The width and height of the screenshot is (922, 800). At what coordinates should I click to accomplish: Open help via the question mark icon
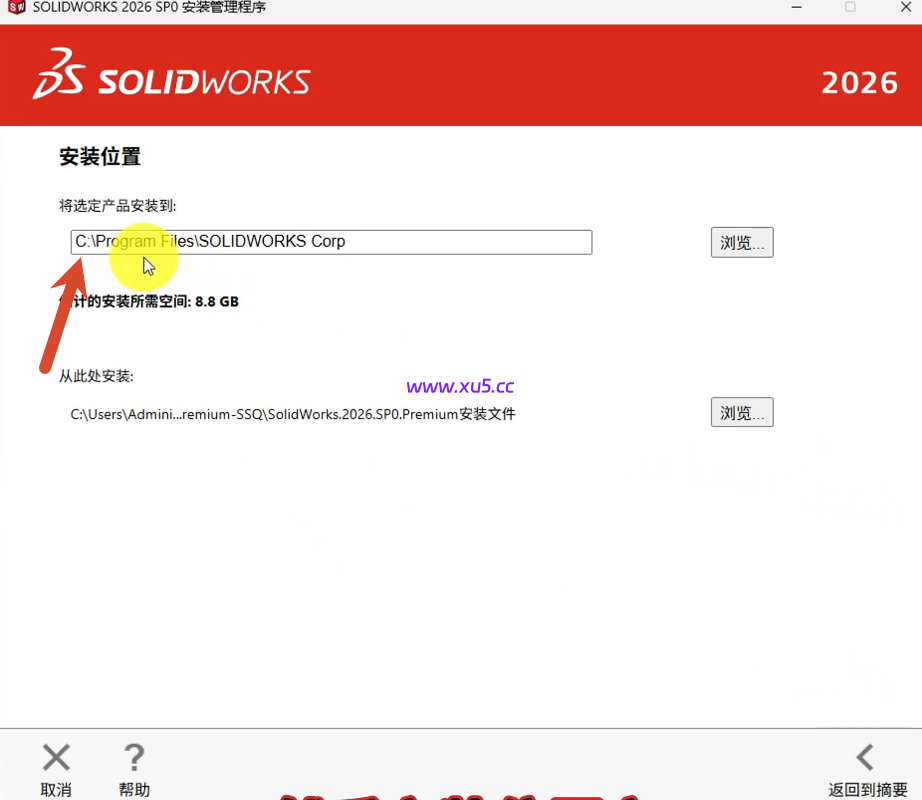click(x=134, y=756)
